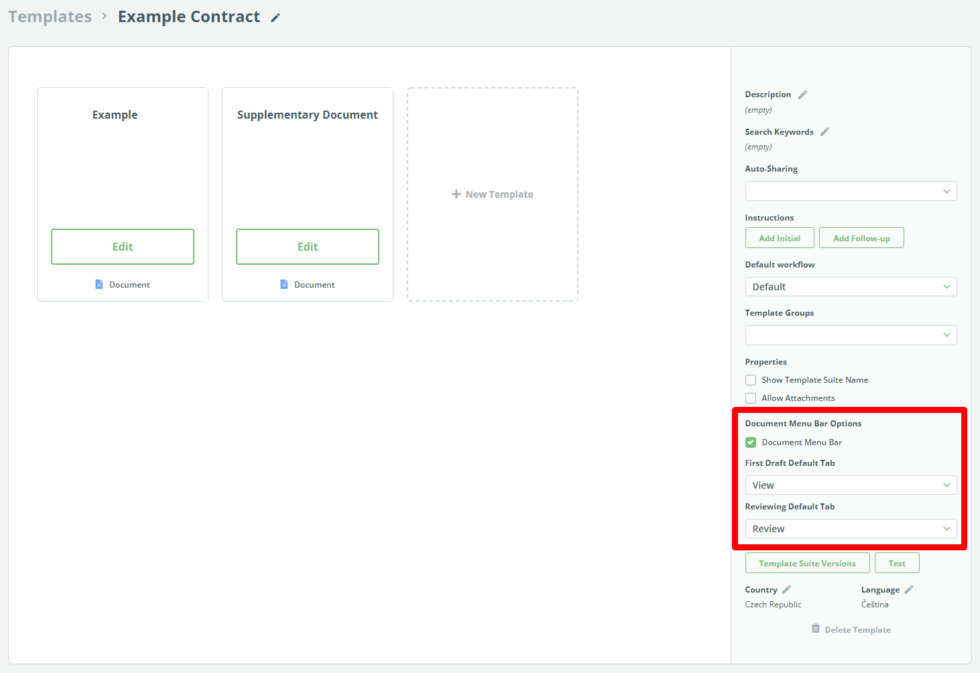
Task: Click document icon under Example template
Action: click(99, 285)
